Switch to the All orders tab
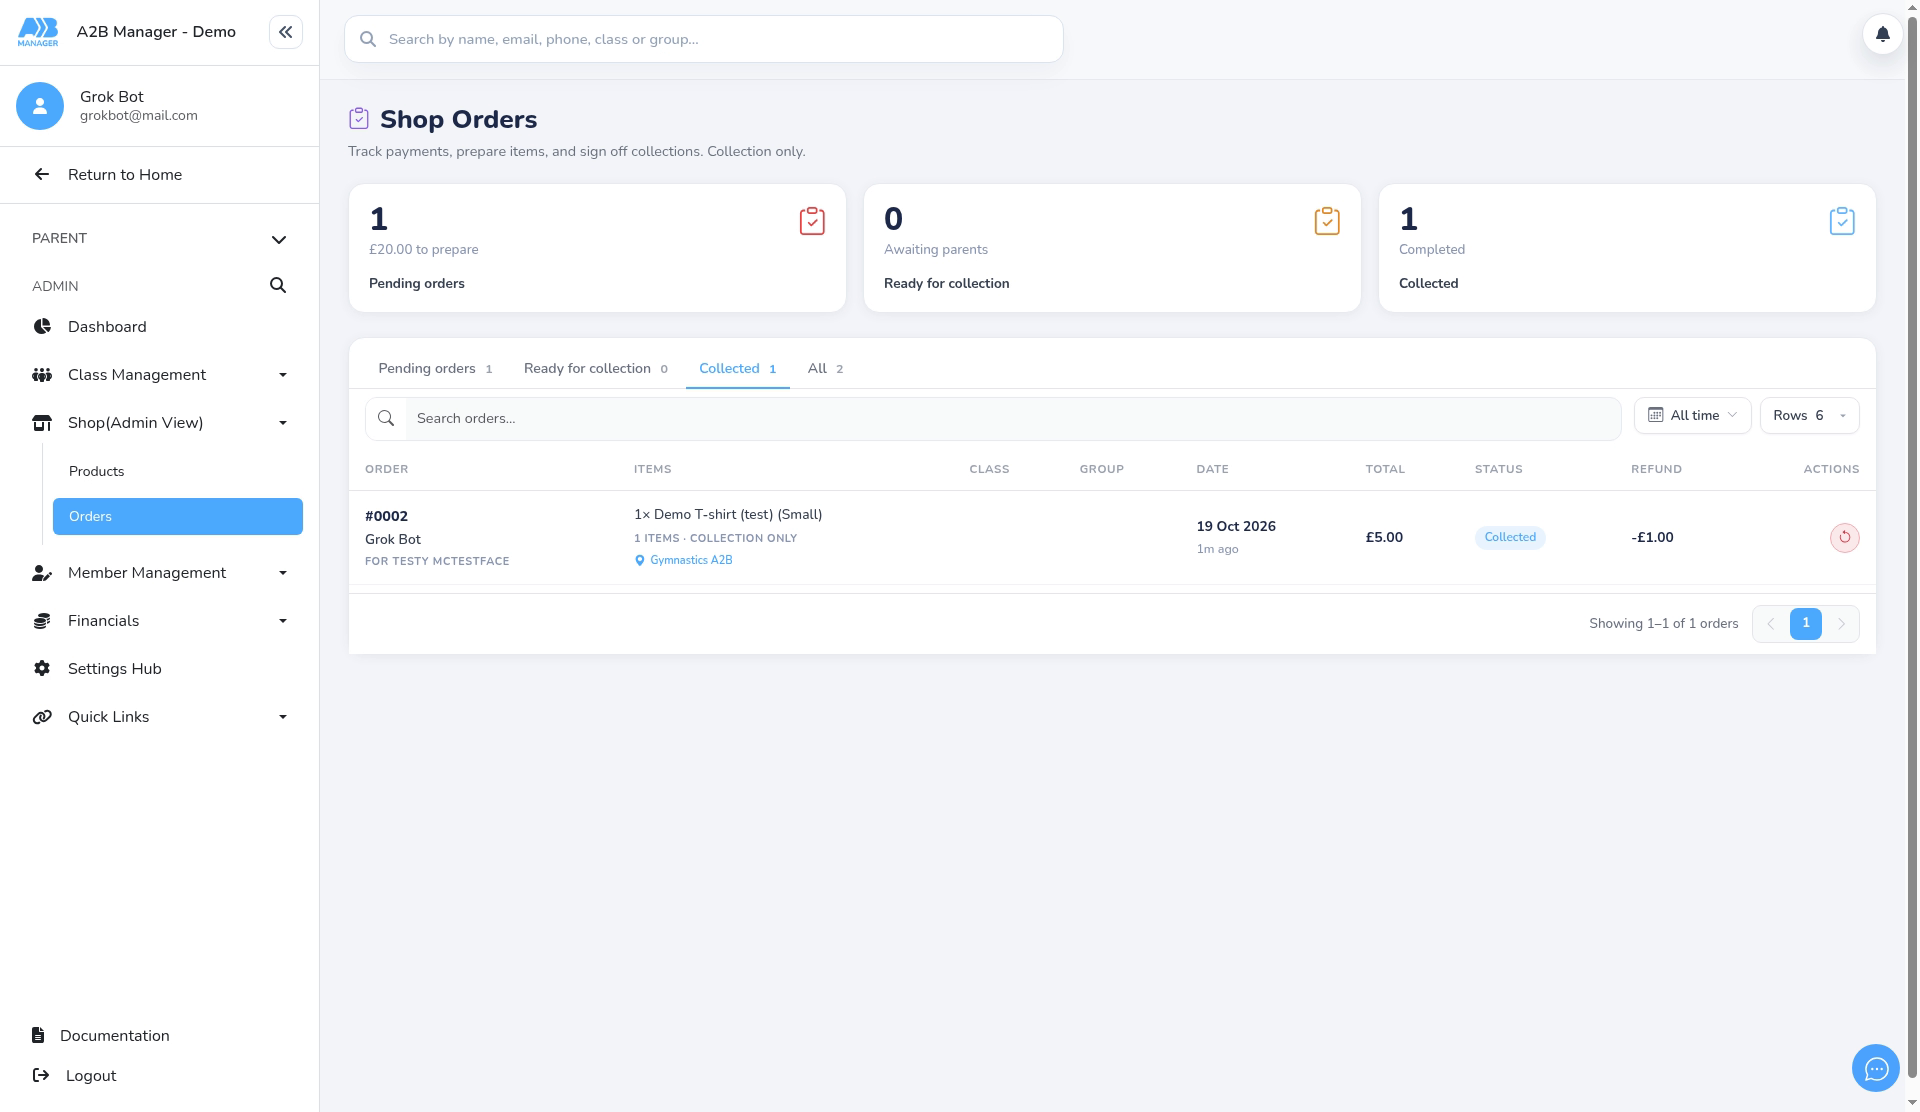1920x1112 pixels. pos(825,369)
